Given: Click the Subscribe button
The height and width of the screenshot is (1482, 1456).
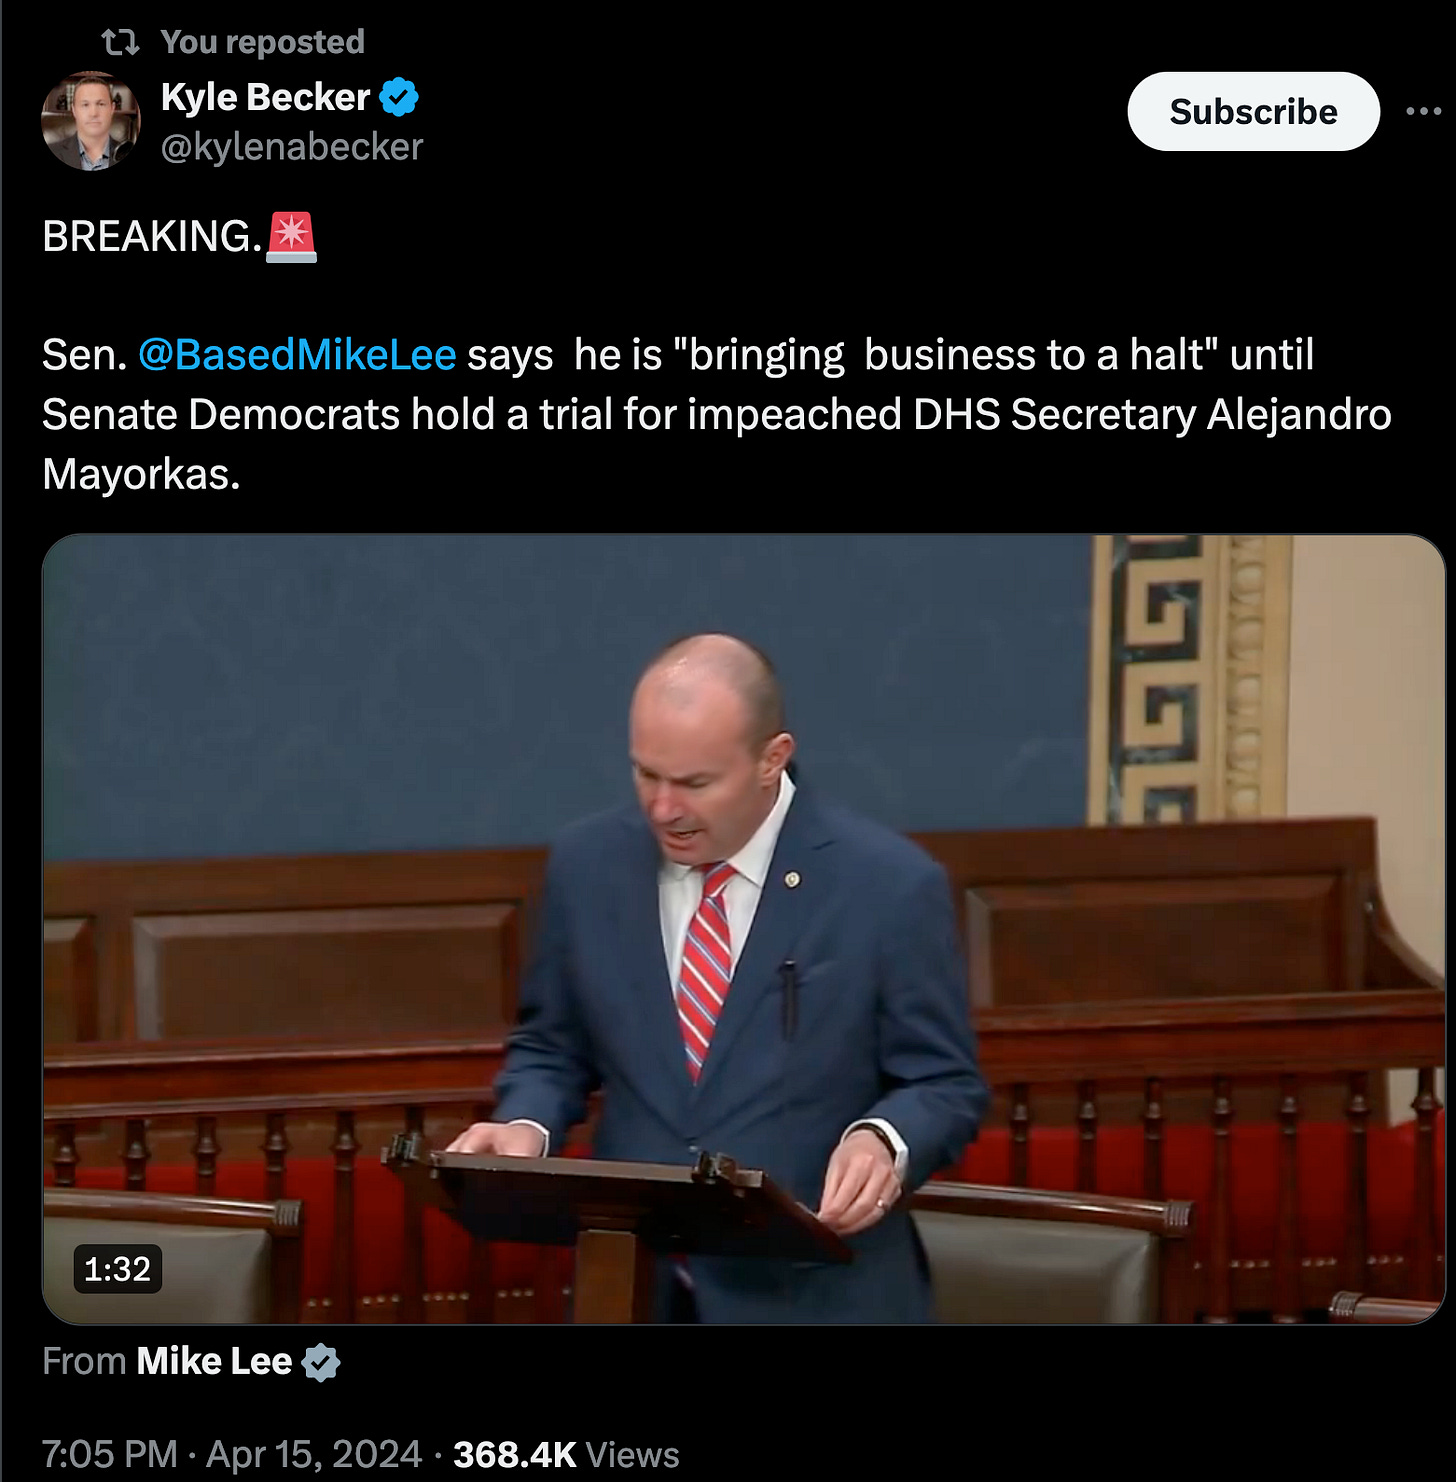Looking at the screenshot, I should click(1253, 111).
